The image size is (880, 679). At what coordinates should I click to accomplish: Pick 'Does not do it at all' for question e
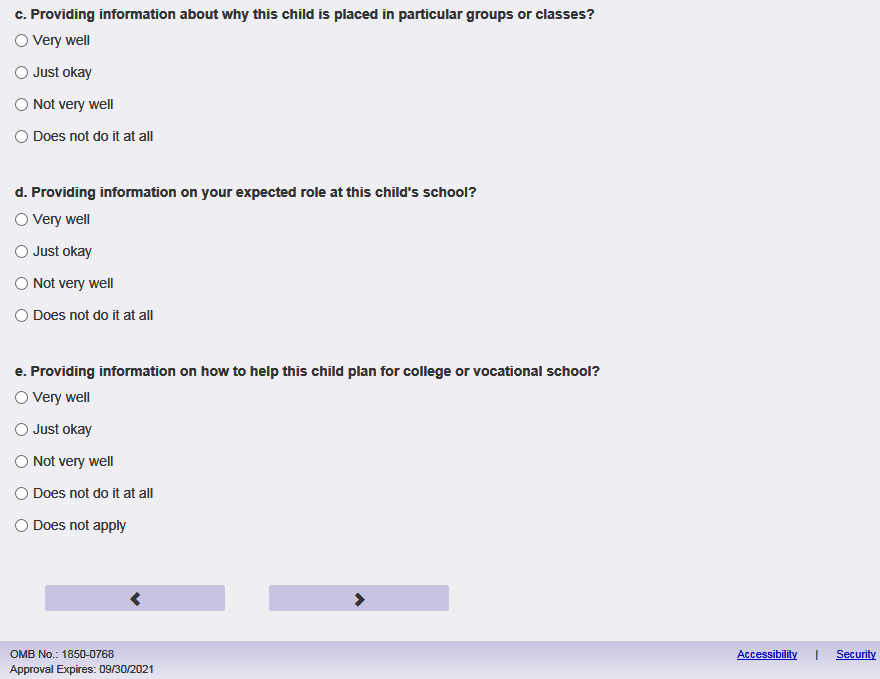tap(22, 494)
